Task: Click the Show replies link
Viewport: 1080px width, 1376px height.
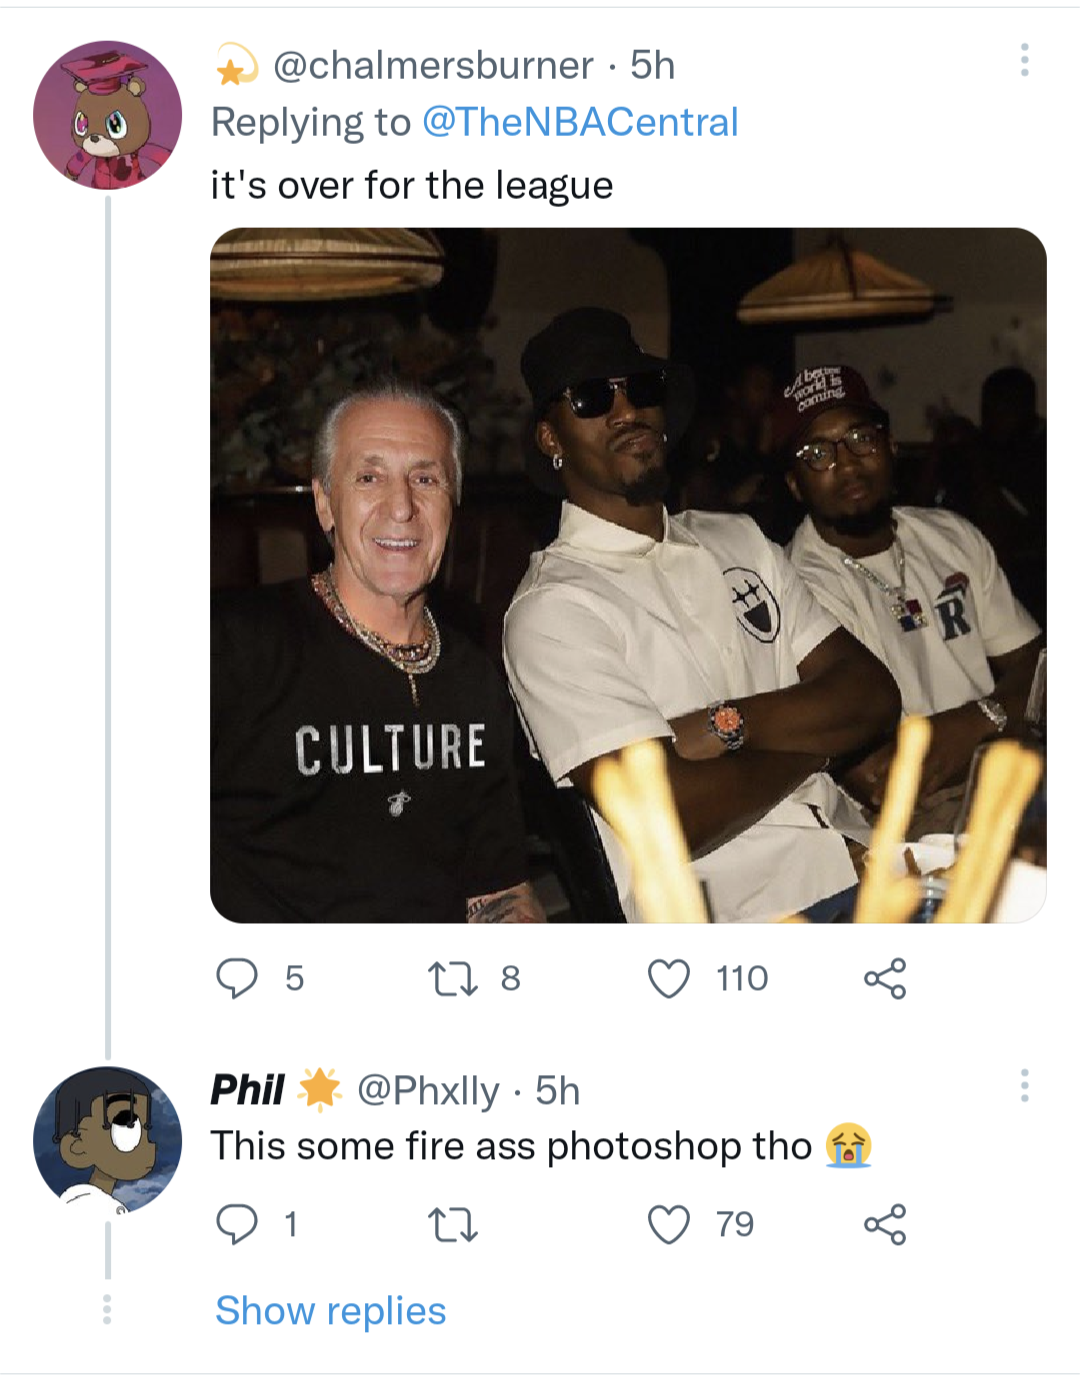Action: [x=331, y=1310]
